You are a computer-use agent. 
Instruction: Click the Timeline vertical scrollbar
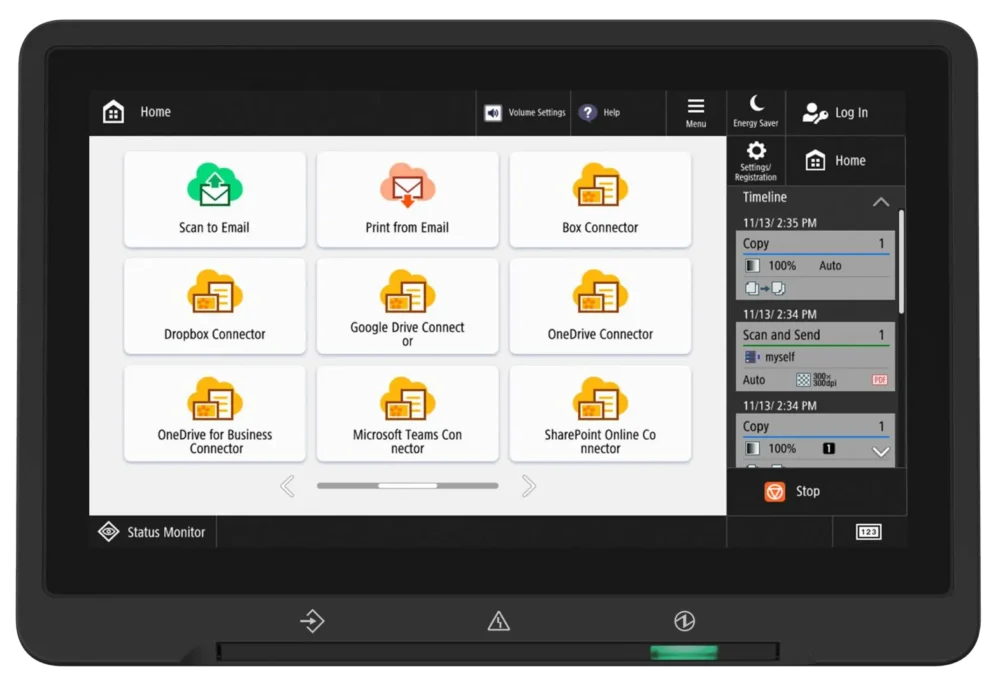(x=901, y=262)
